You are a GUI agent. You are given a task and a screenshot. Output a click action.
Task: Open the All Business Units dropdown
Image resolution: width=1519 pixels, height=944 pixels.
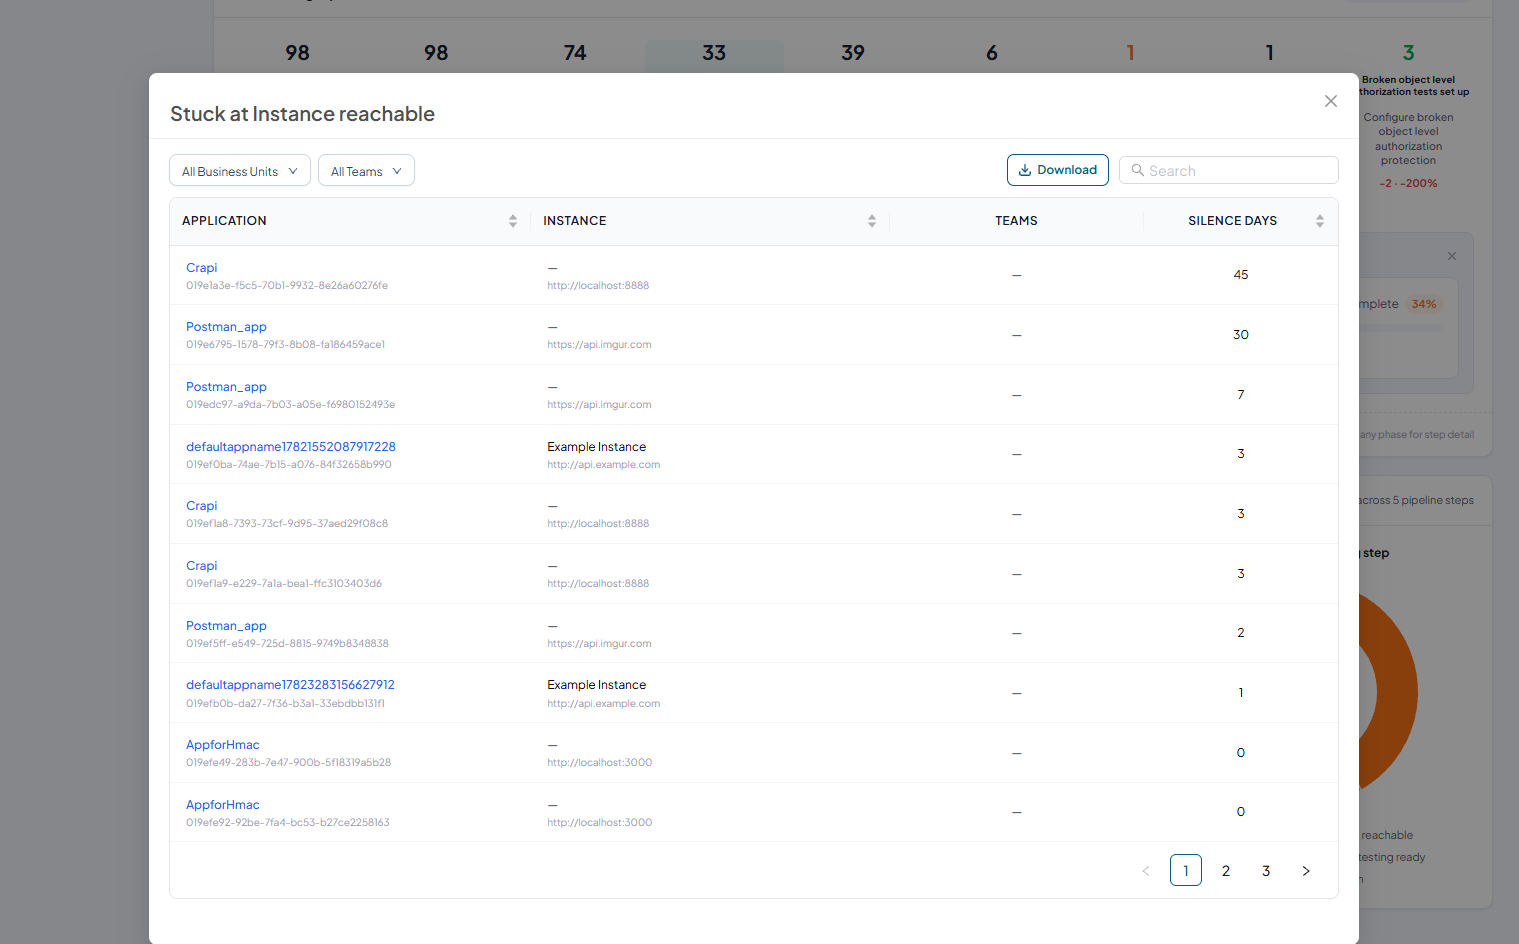point(240,171)
